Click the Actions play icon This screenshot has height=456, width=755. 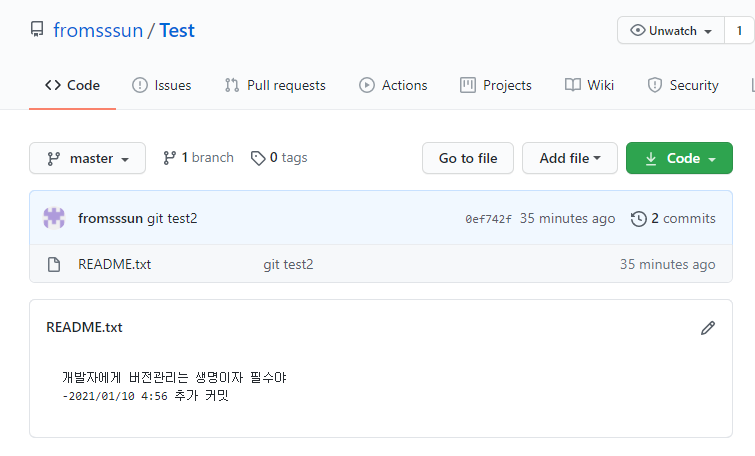point(366,85)
